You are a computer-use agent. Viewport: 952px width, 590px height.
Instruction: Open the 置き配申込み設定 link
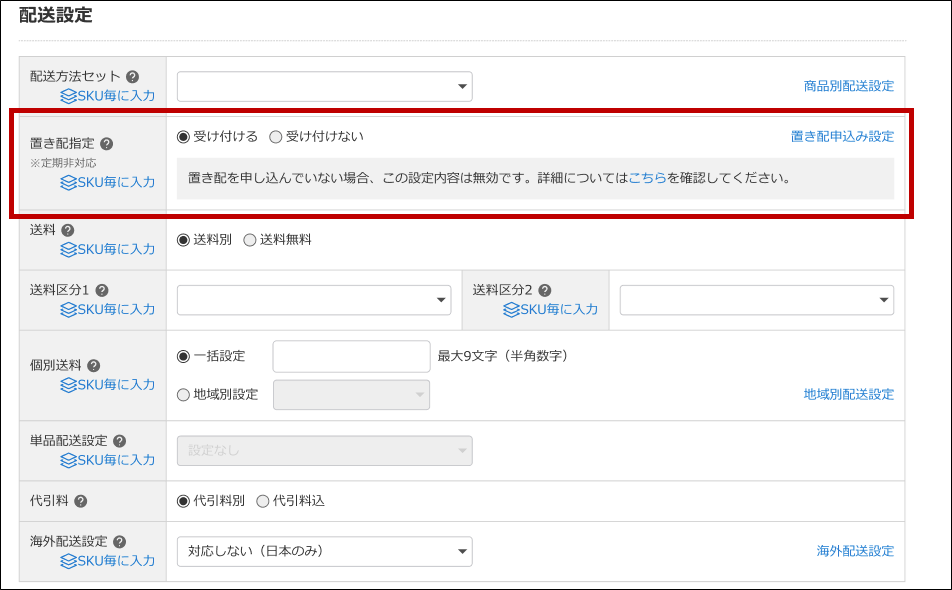(842, 137)
